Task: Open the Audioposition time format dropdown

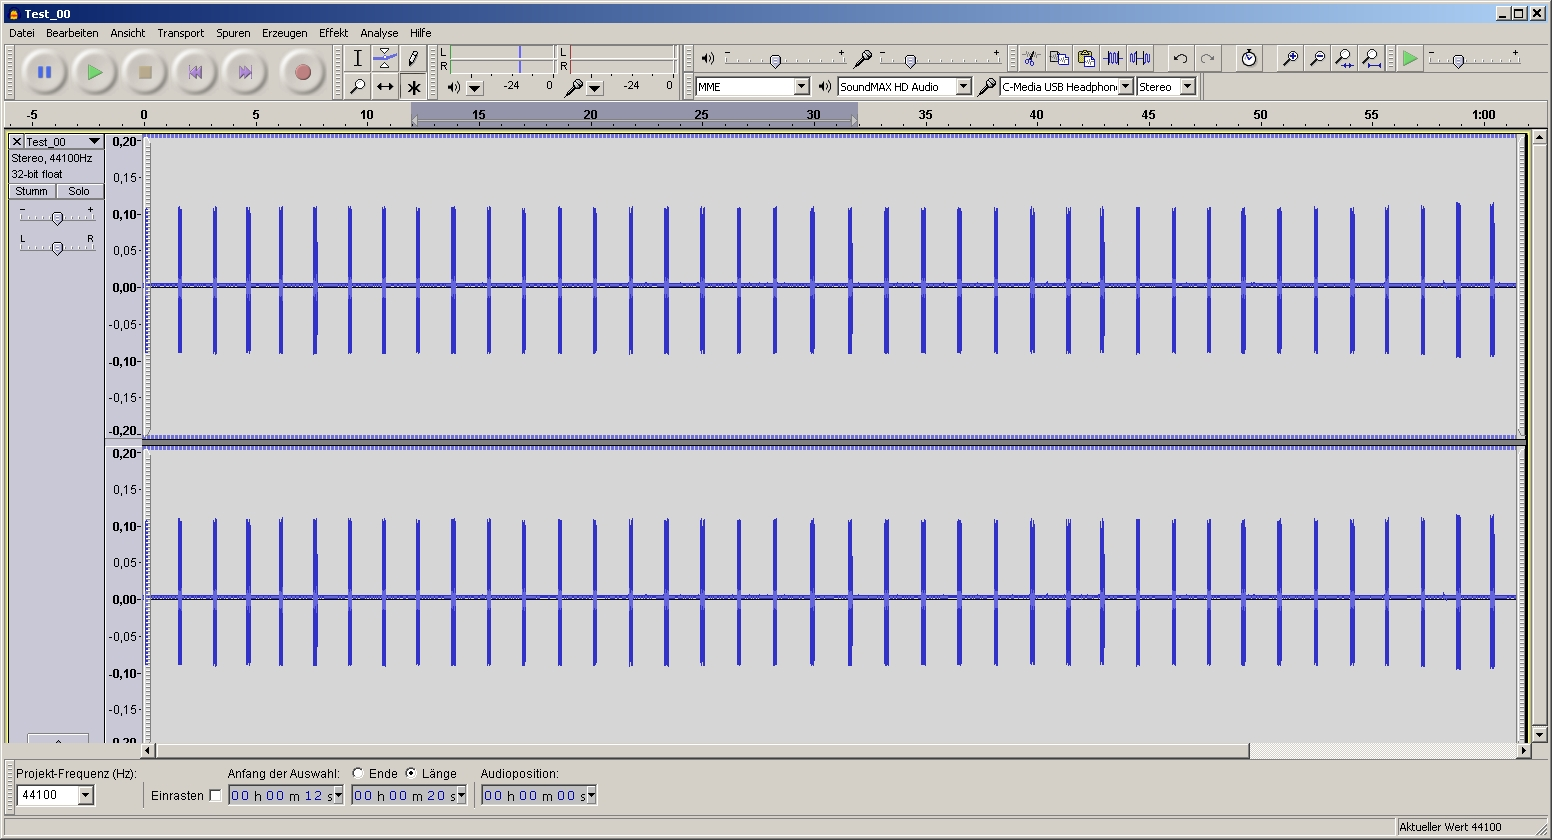Action: (592, 796)
